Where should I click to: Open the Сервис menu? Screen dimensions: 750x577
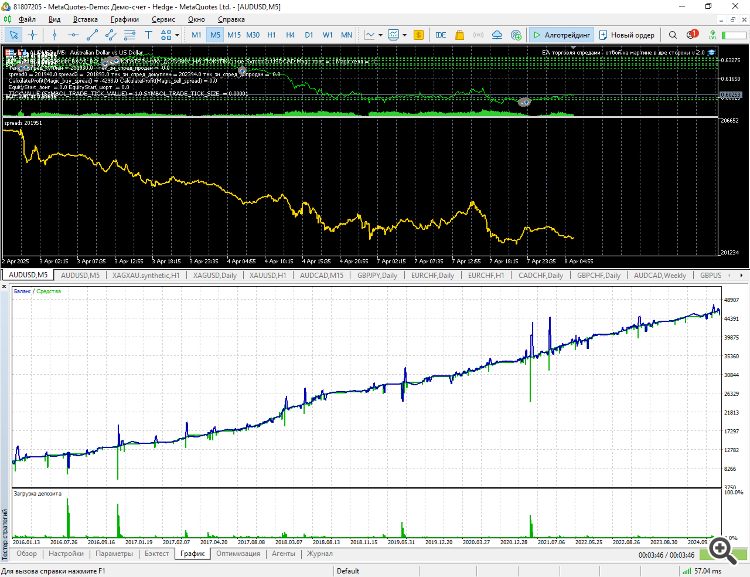(164, 19)
